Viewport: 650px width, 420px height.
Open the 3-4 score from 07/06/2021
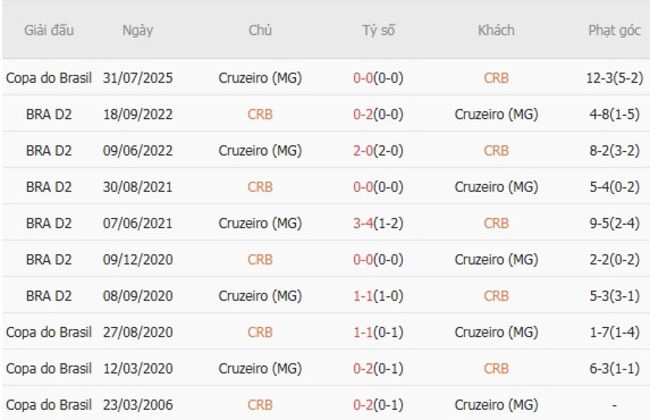click(363, 223)
